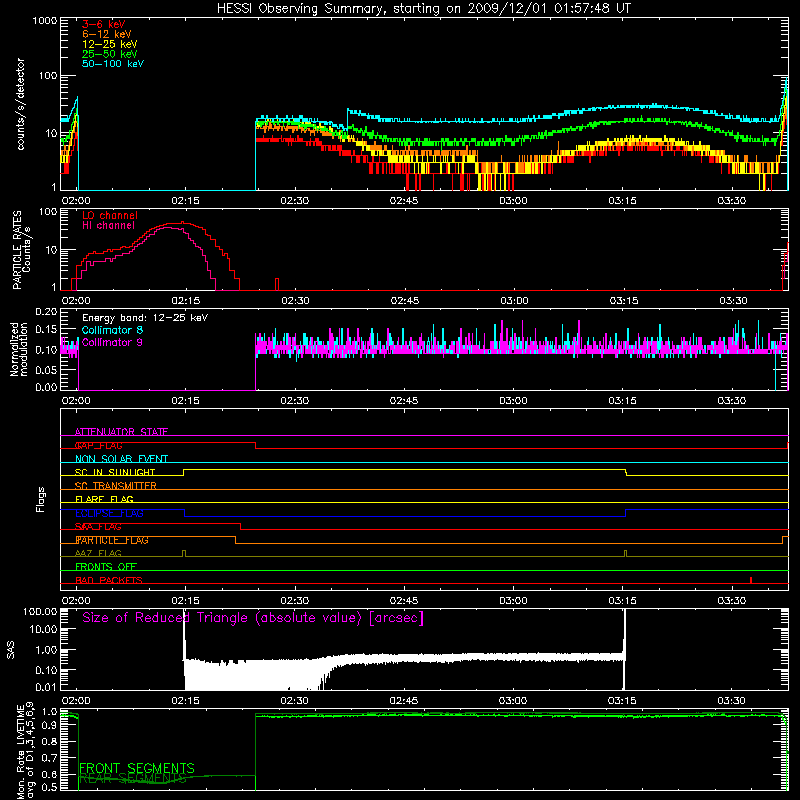800x800 pixels.
Task: Click the GAP_FLAG label
Action: point(98,445)
